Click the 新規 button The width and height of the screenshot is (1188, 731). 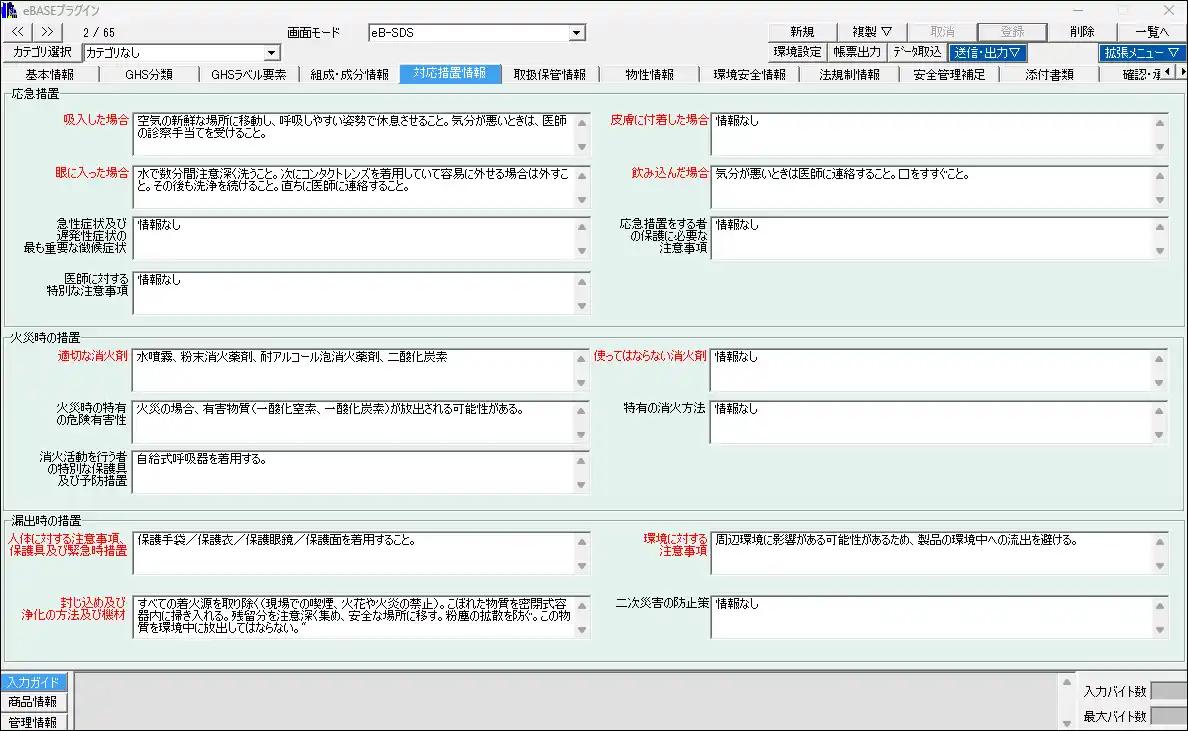[x=801, y=32]
